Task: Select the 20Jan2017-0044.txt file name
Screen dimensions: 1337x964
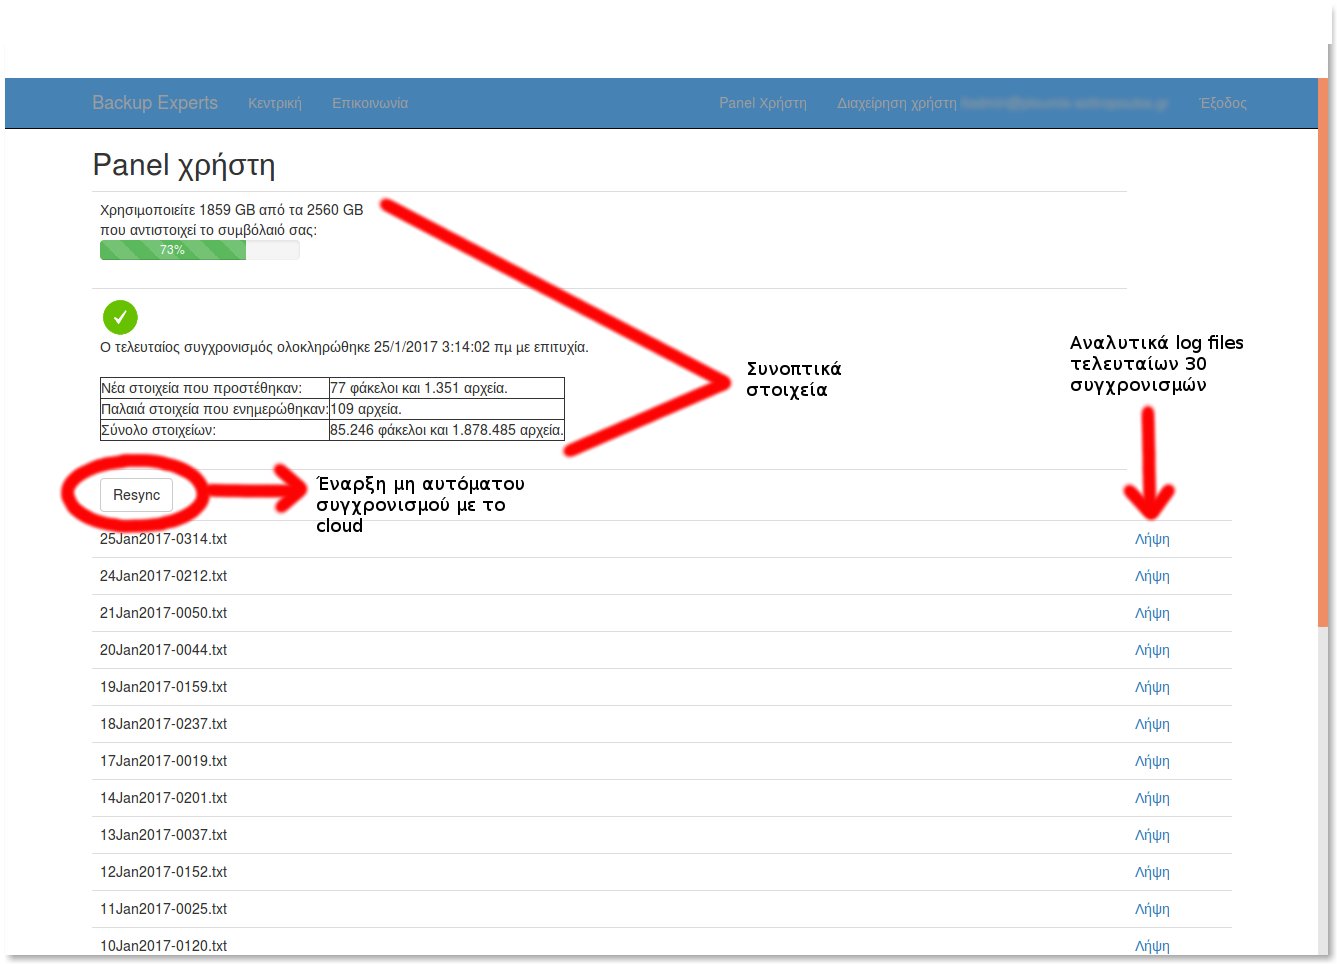Action: pyautogui.click(x=163, y=650)
